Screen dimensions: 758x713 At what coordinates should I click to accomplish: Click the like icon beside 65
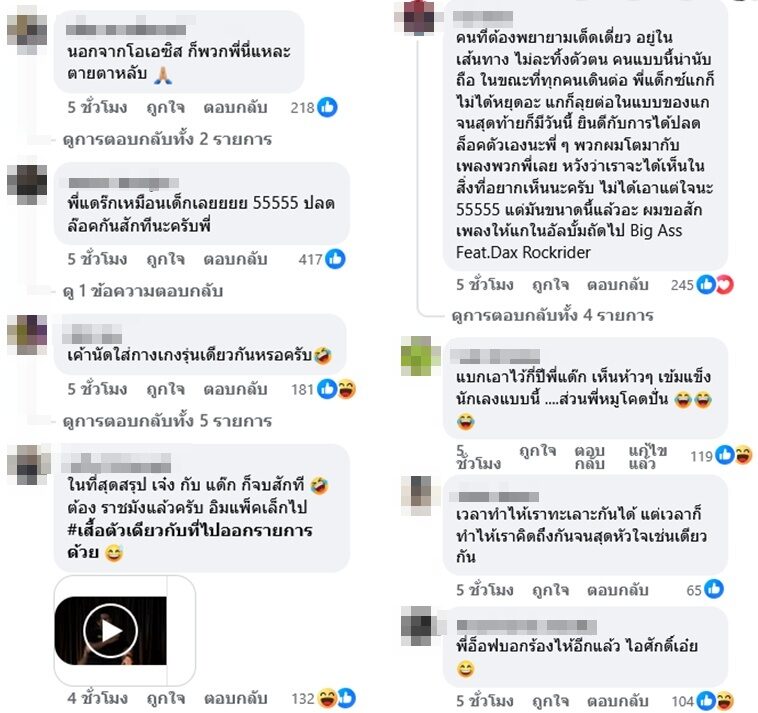pyautogui.click(x=714, y=589)
